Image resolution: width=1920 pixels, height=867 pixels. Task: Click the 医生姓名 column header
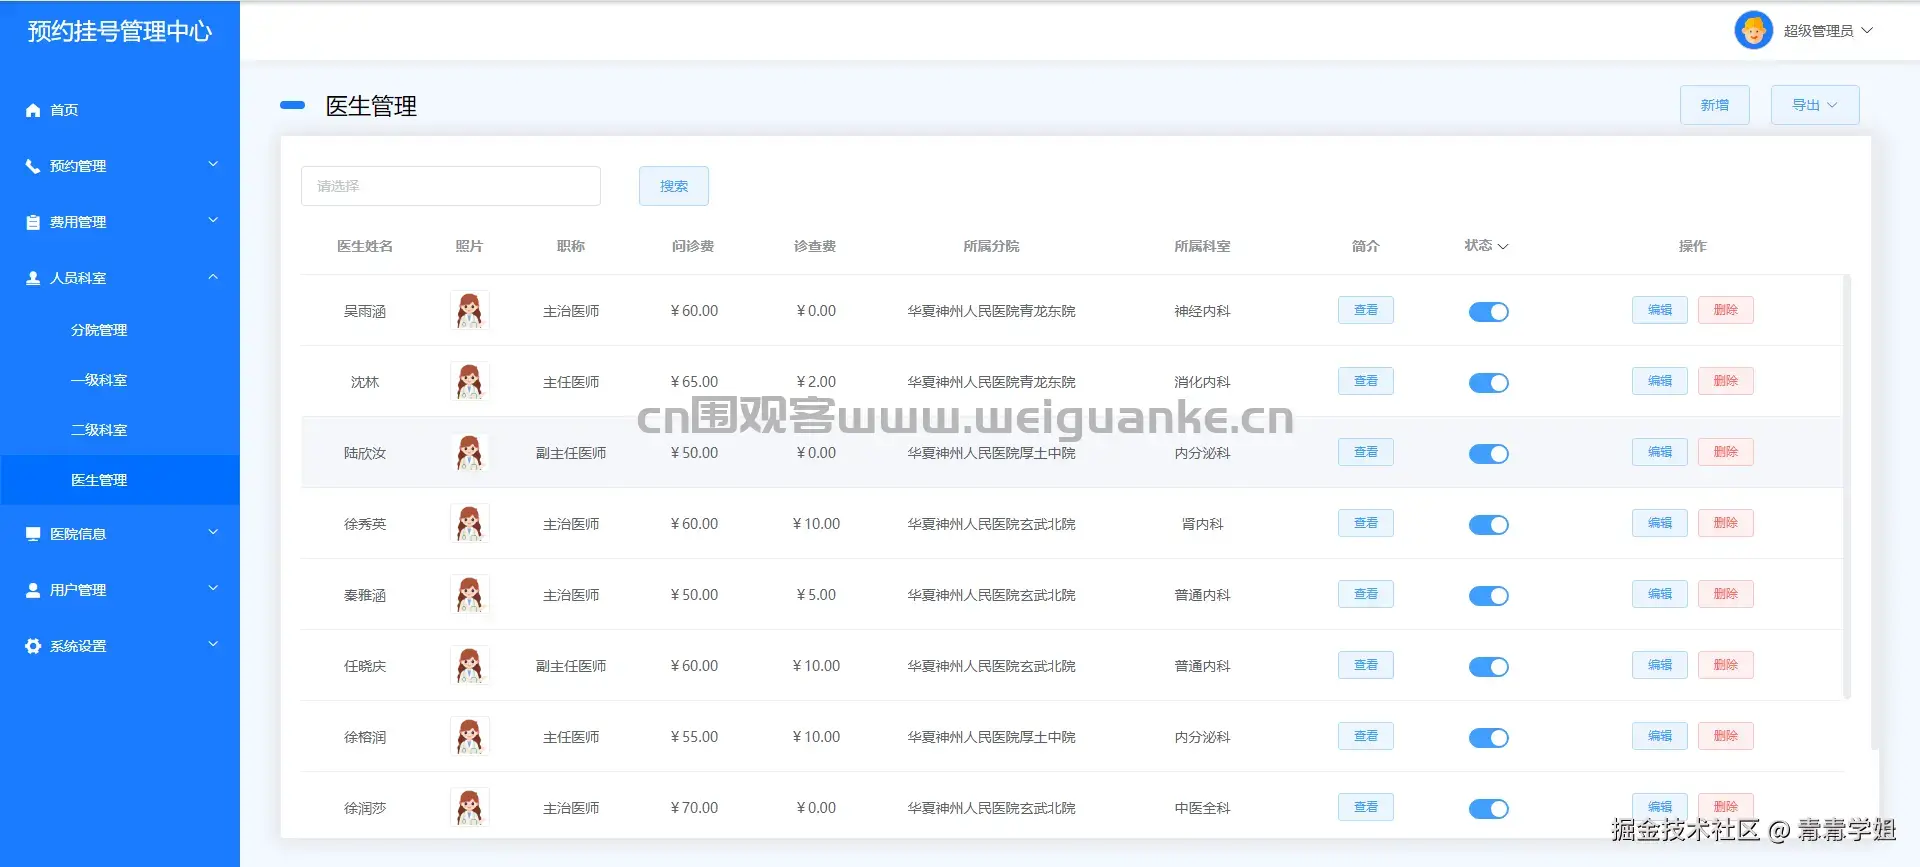365,246
